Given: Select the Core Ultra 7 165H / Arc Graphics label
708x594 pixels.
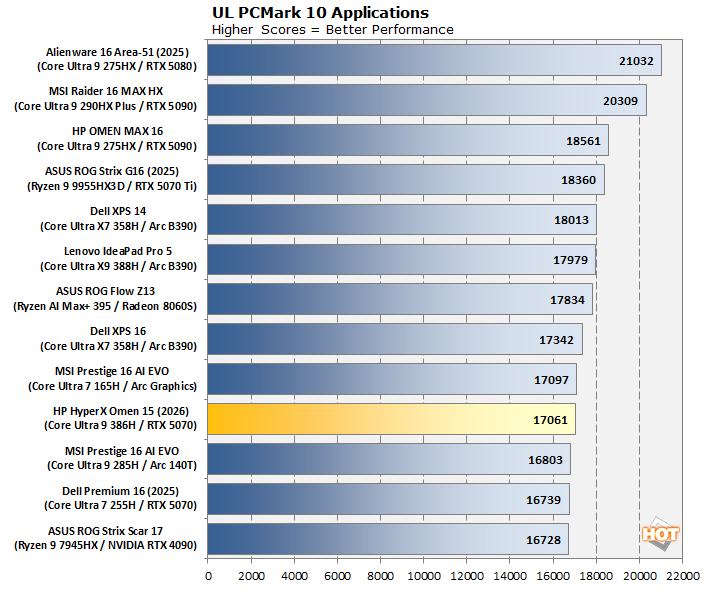Looking at the screenshot, I should pyautogui.click(x=112, y=386).
